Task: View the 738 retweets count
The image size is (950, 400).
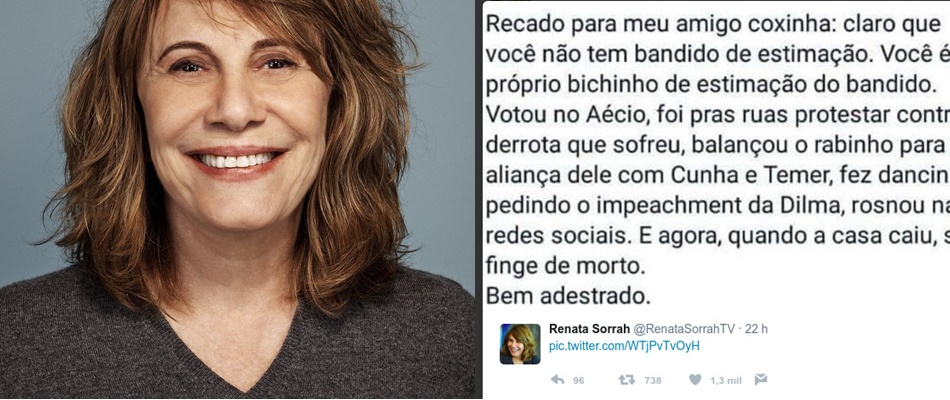Action: [653, 381]
